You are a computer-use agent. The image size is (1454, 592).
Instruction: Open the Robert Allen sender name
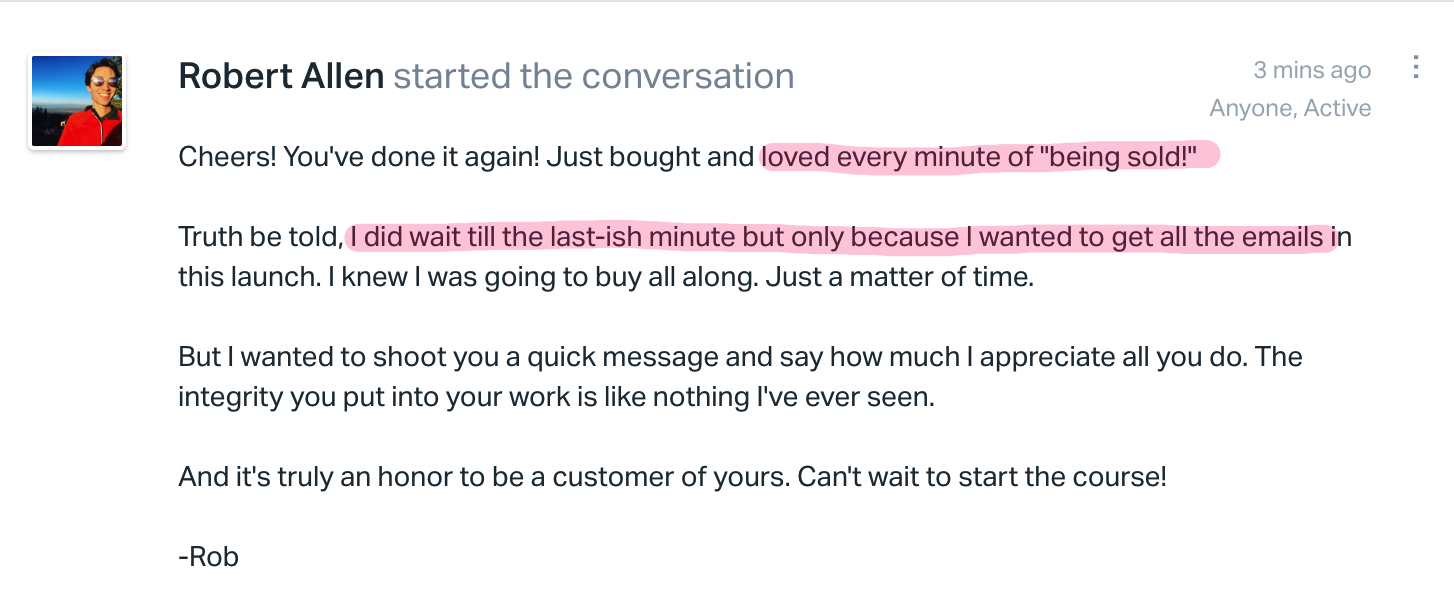pos(281,76)
